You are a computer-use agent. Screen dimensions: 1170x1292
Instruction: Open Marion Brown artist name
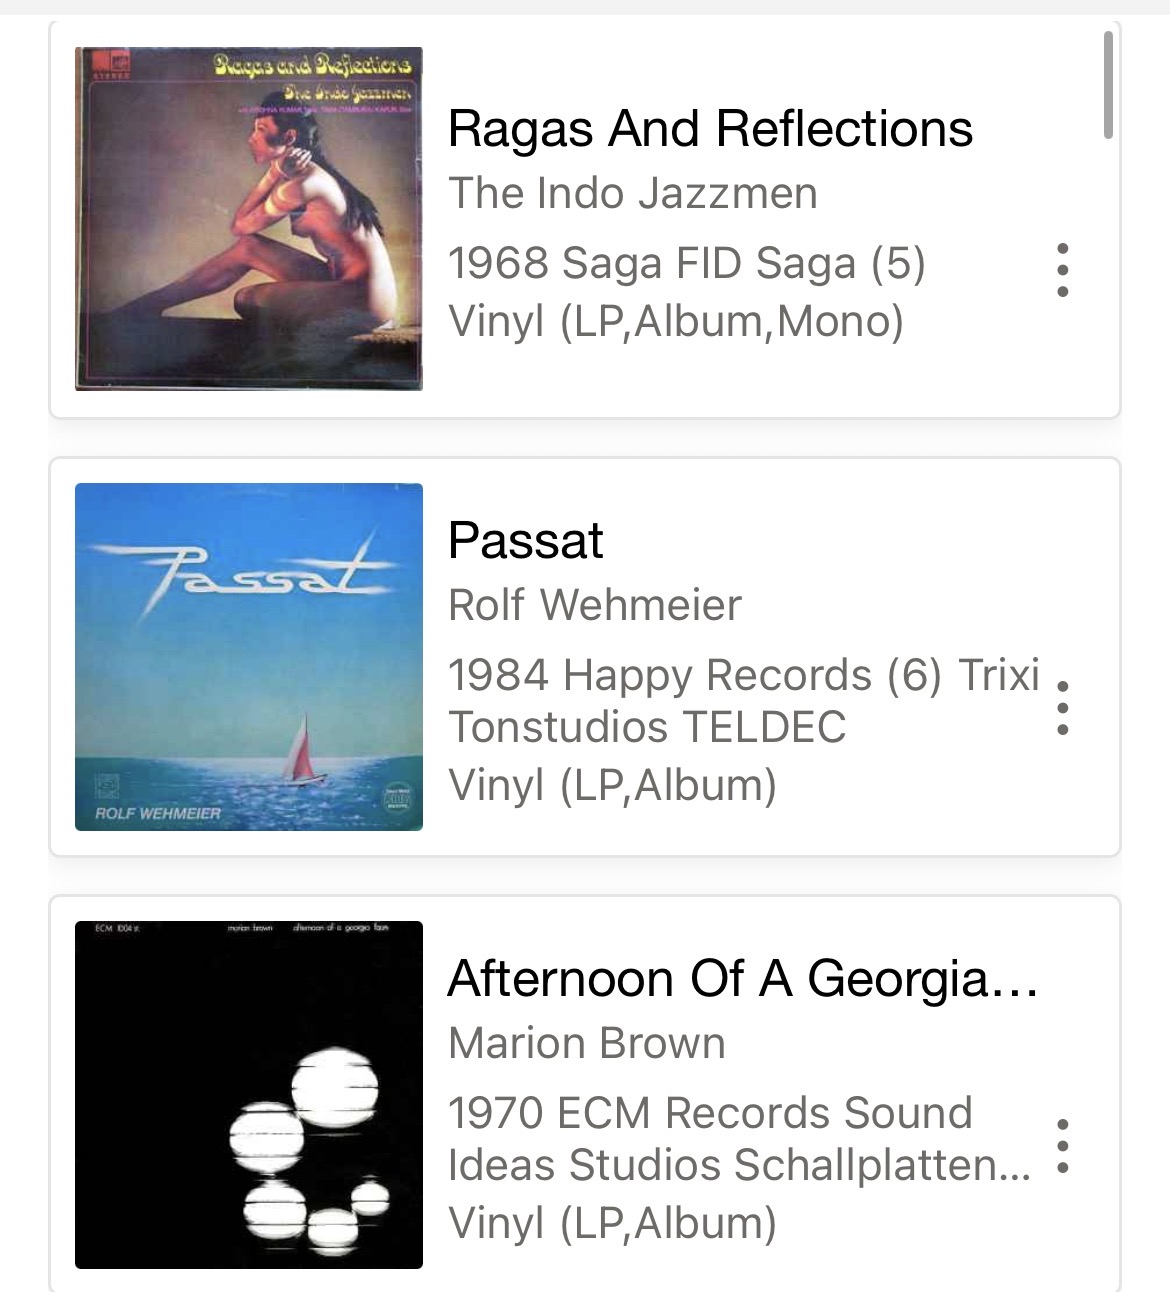click(x=587, y=1043)
